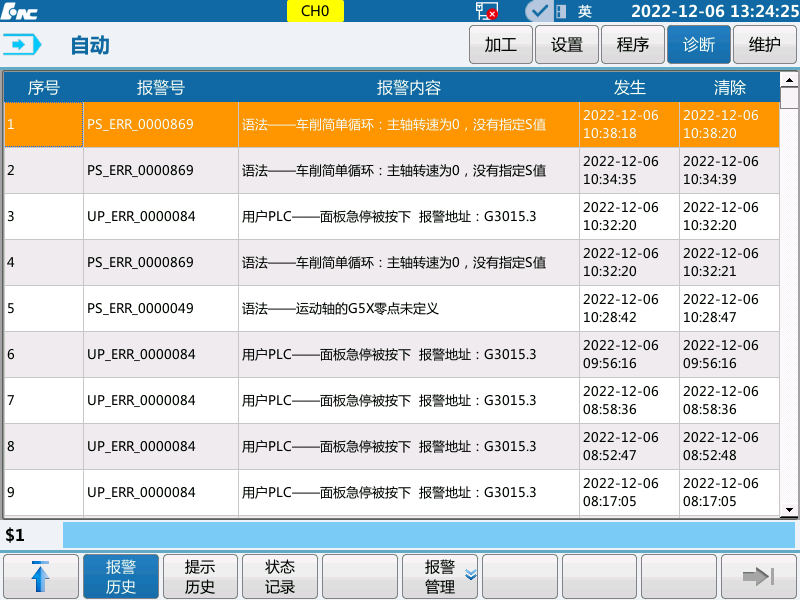Click the active 报警历史 softkey
Image resolution: width=800 pixels, height=600 pixels.
(120, 576)
